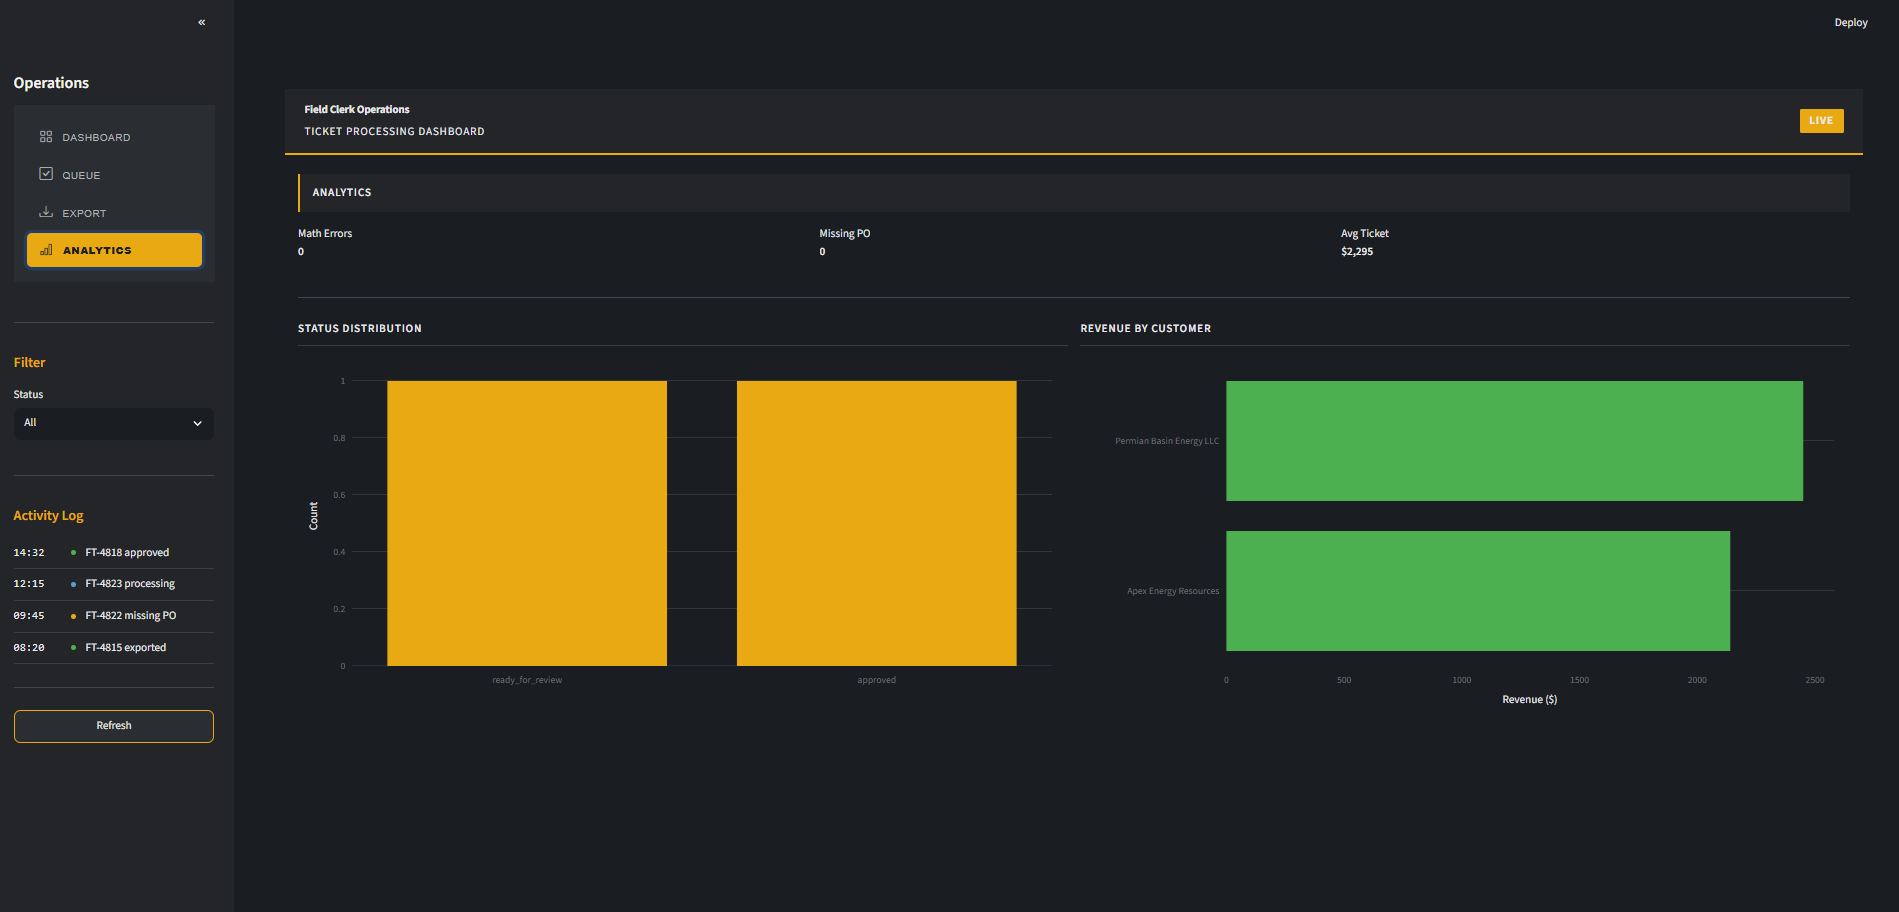Click green dot beside FT-4818 approved

73,553
